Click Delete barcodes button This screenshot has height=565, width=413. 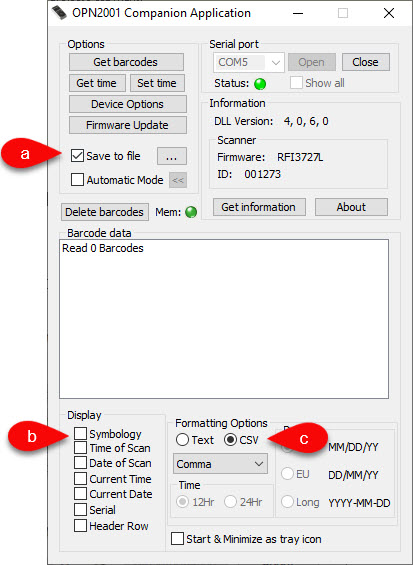[x=105, y=212]
